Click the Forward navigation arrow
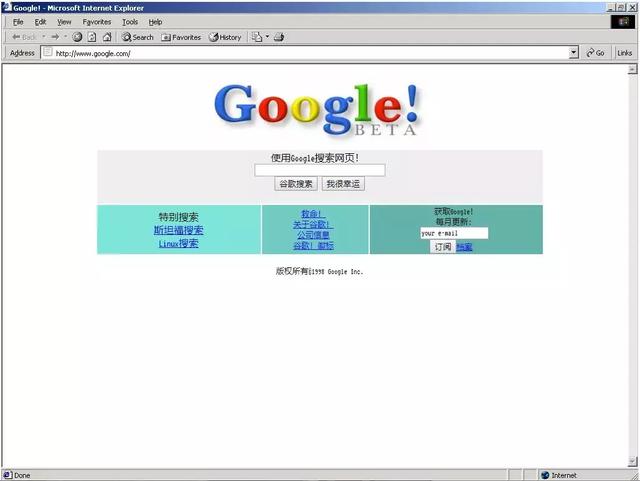 pos(55,37)
